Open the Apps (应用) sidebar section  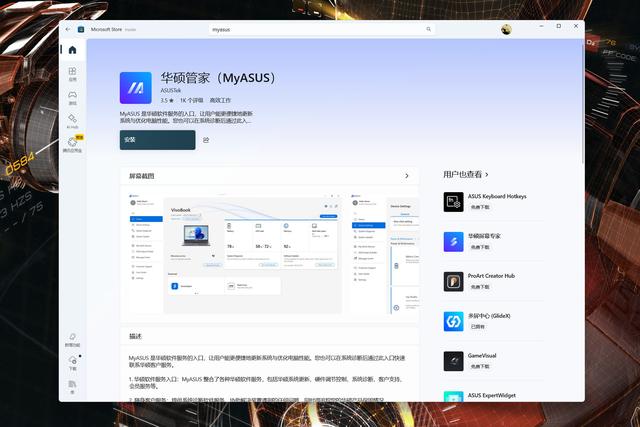72,74
